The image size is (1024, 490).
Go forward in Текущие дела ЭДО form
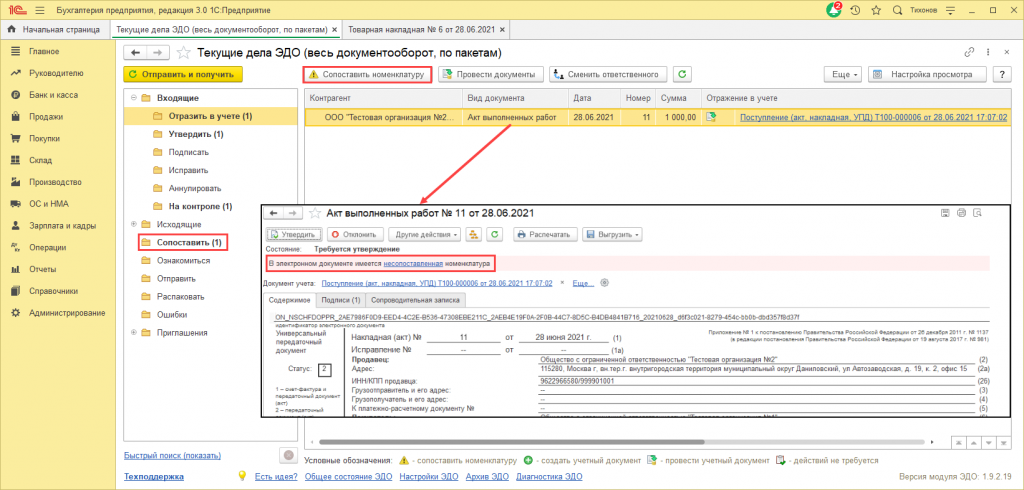tap(157, 53)
